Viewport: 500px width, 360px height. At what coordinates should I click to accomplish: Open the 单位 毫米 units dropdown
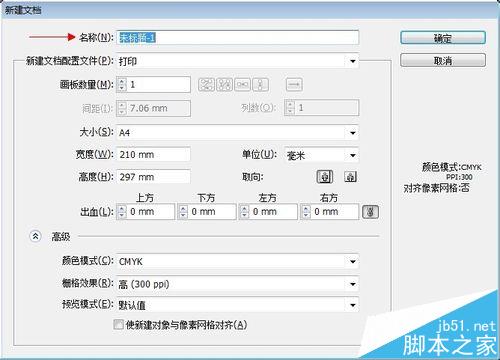pos(321,155)
